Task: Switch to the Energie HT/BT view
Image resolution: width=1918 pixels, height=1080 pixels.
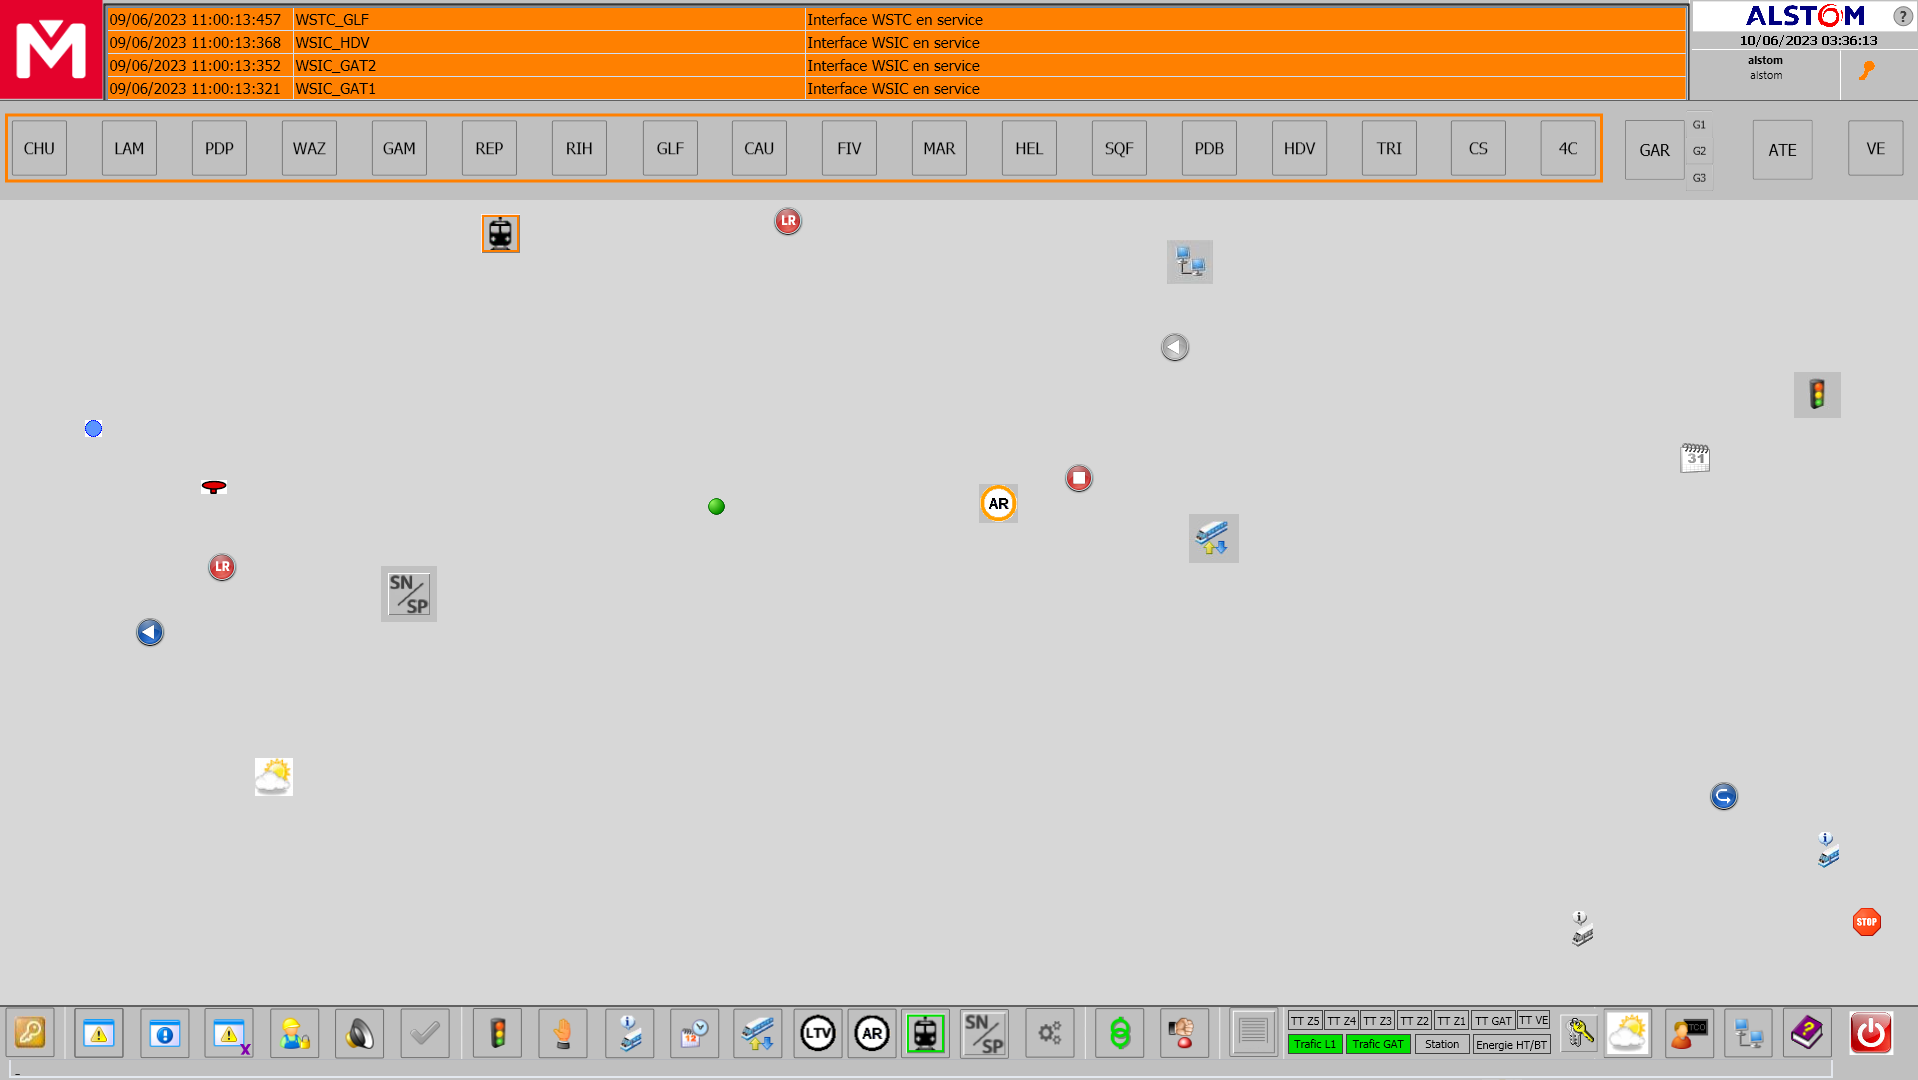Action: coord(1510,1044)
